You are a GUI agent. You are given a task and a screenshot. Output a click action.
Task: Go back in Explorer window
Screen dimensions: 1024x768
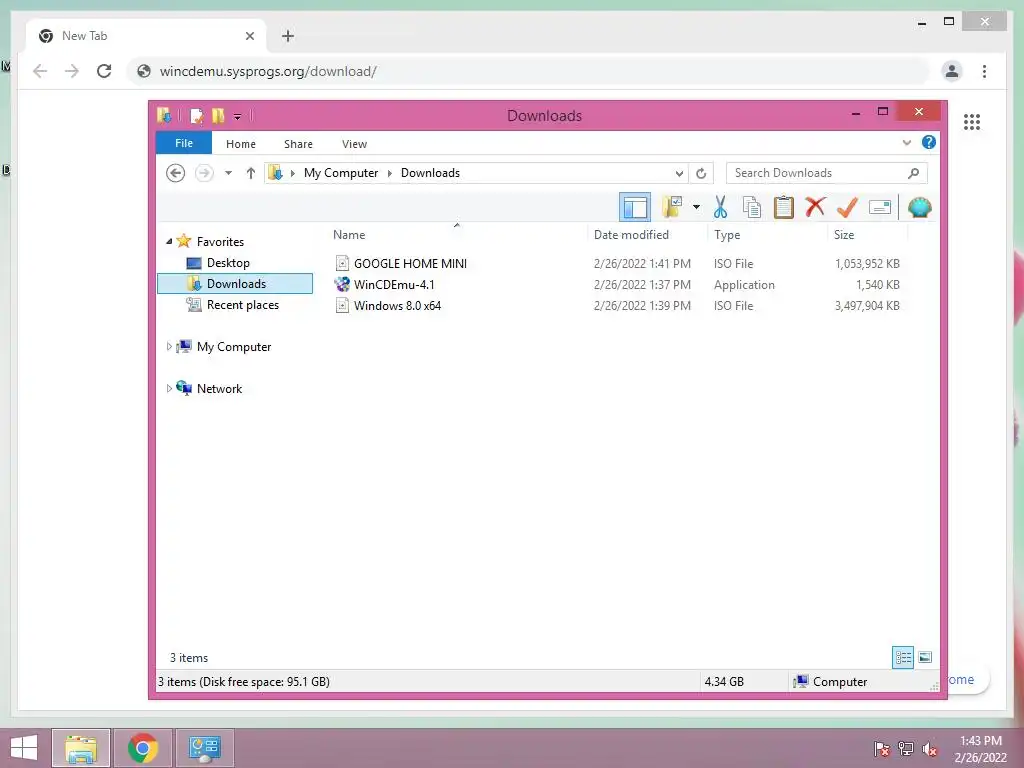point(175,173)
